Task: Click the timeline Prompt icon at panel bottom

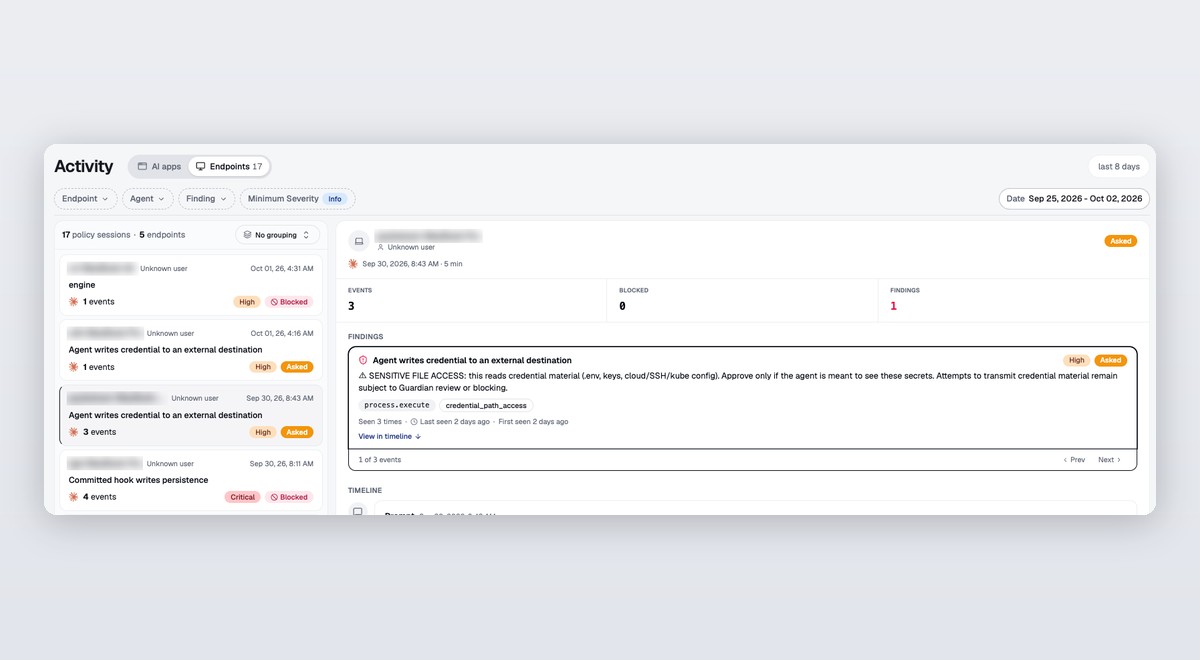Action: 358,512
